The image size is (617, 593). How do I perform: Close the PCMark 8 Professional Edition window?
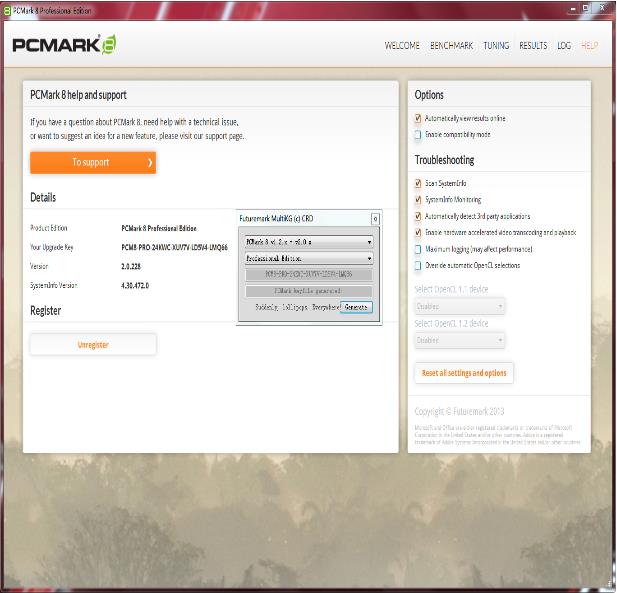(602, 7)
